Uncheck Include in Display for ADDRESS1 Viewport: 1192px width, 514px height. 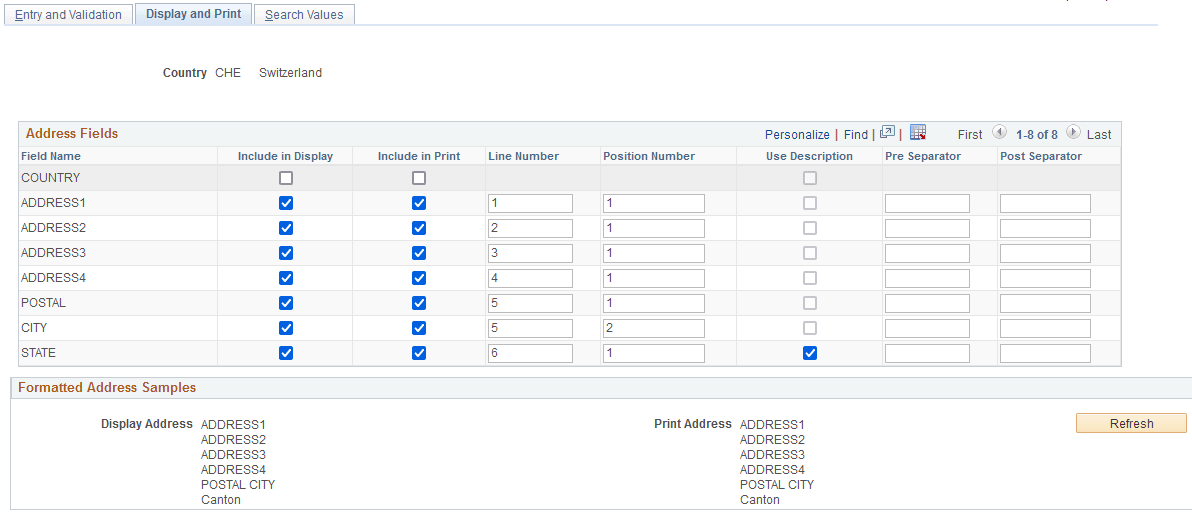tap(286, 203)
